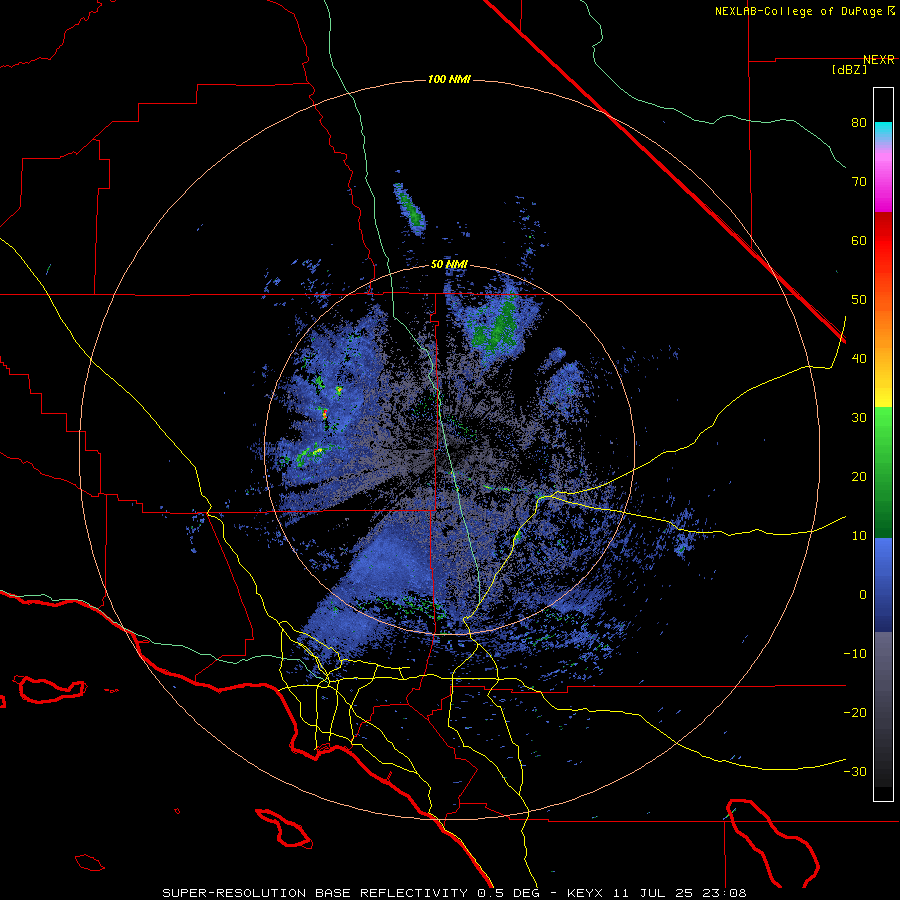The image size is (900, 900).
Task: Click the [dBZ] unit label
Action: tap(849, 70)
